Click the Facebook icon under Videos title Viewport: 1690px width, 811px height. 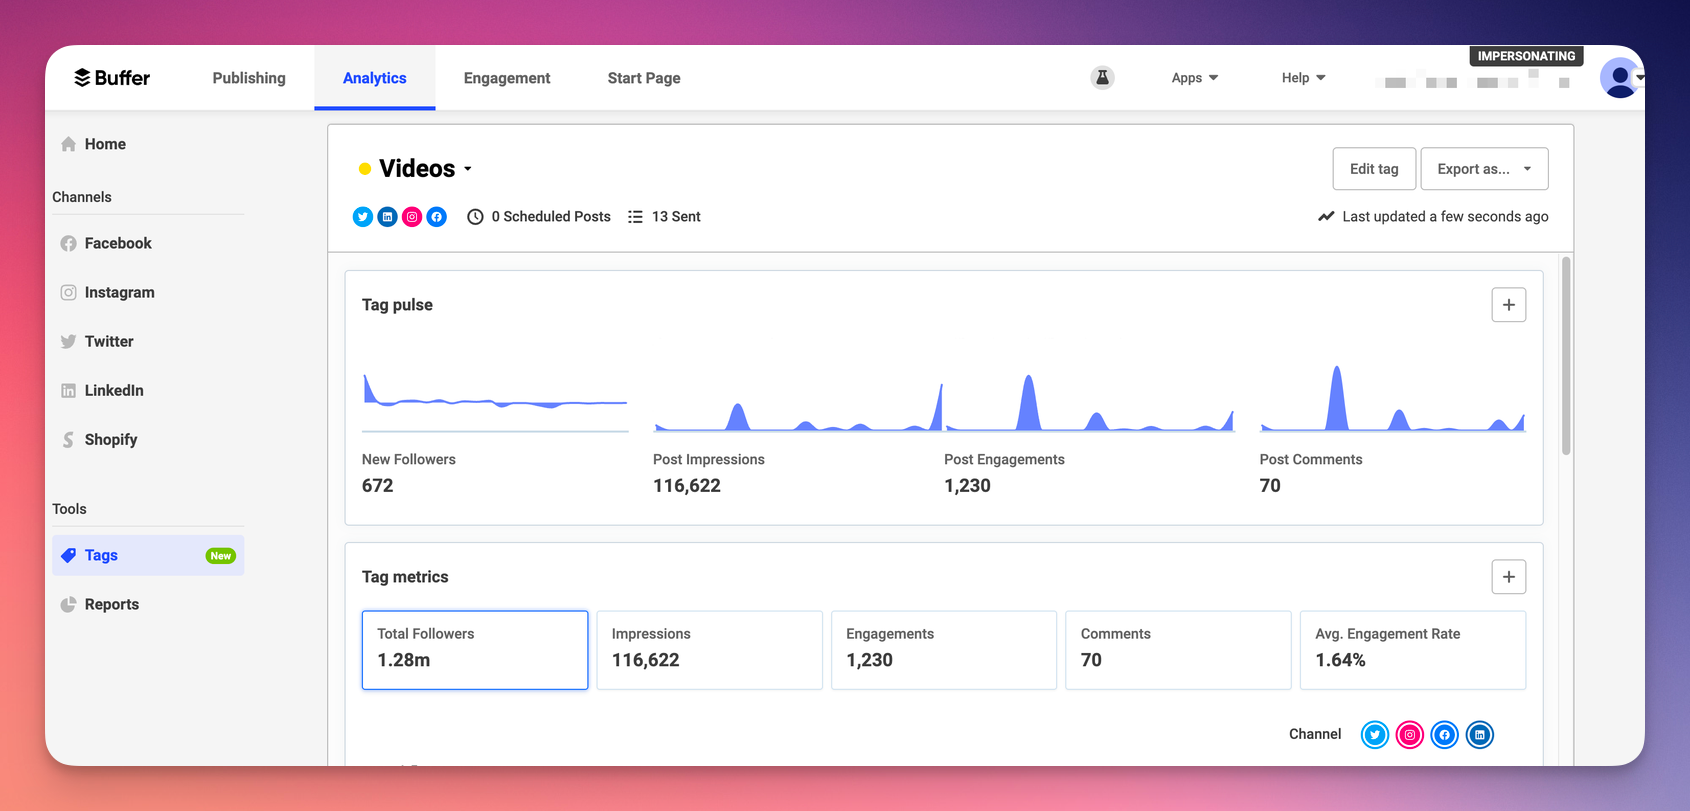pos(437,217)
